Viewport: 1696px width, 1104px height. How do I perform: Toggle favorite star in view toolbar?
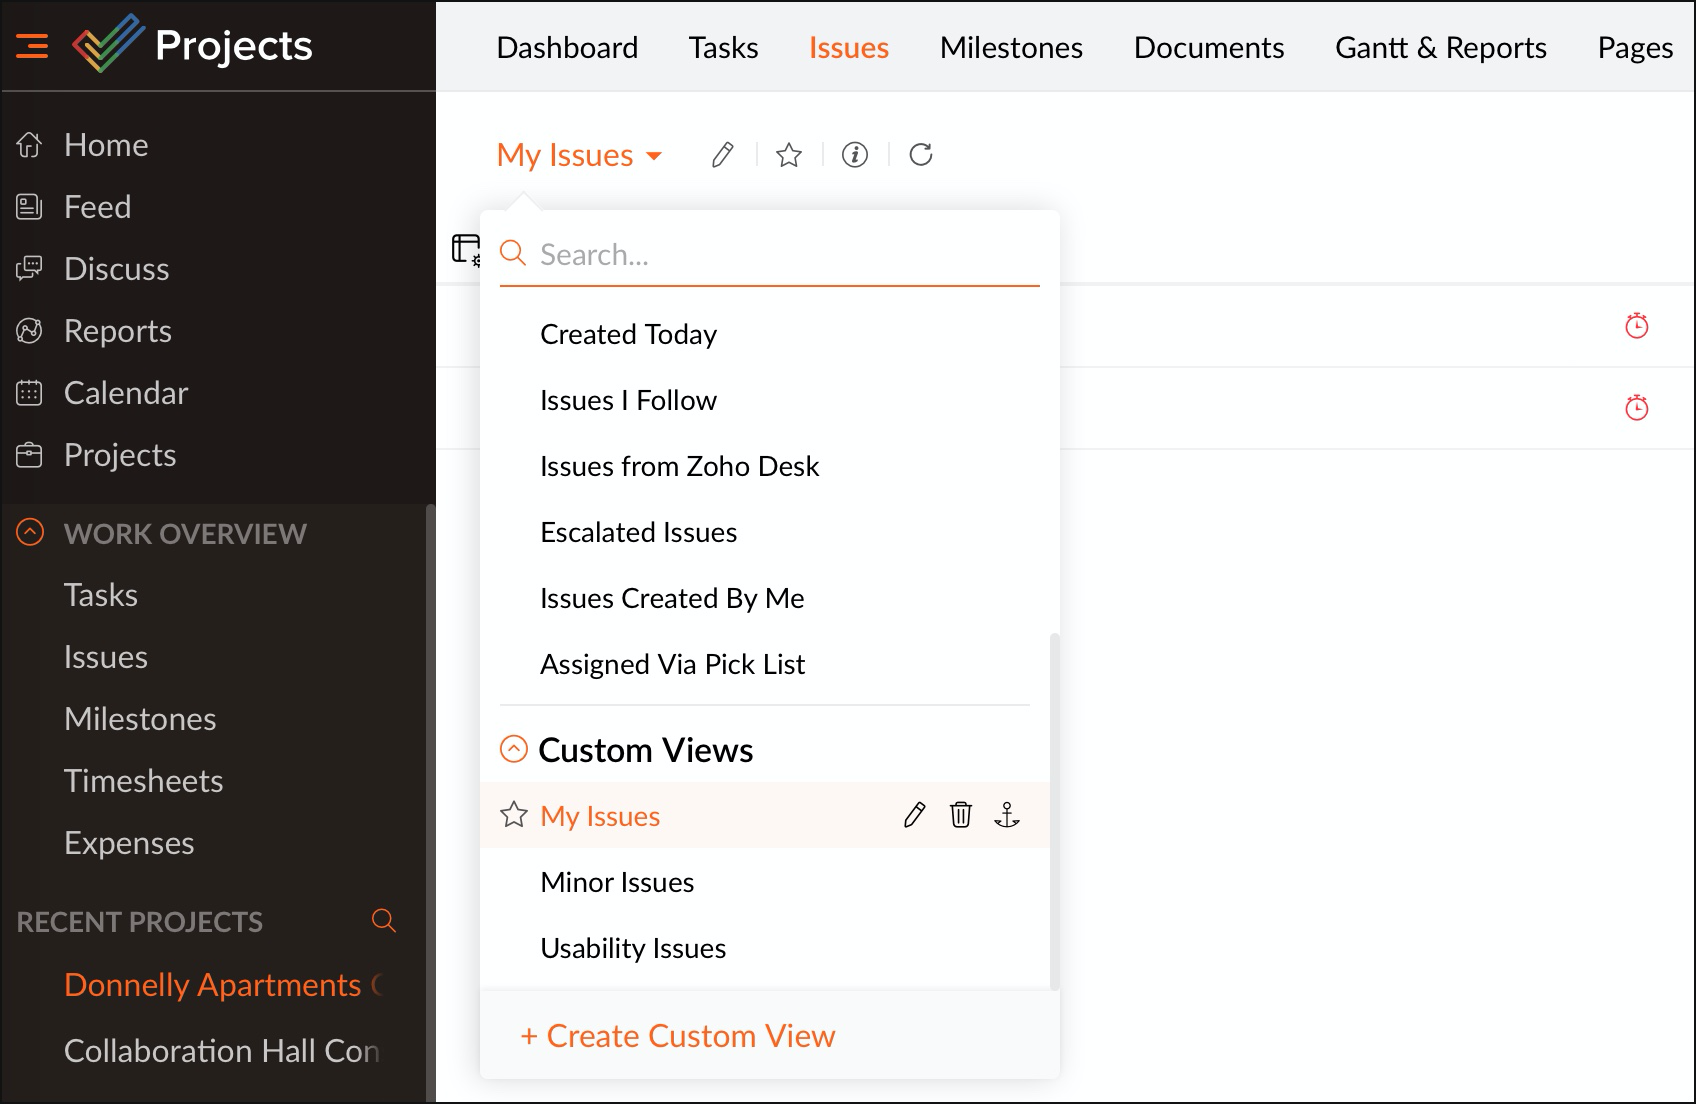pos(788,155)
